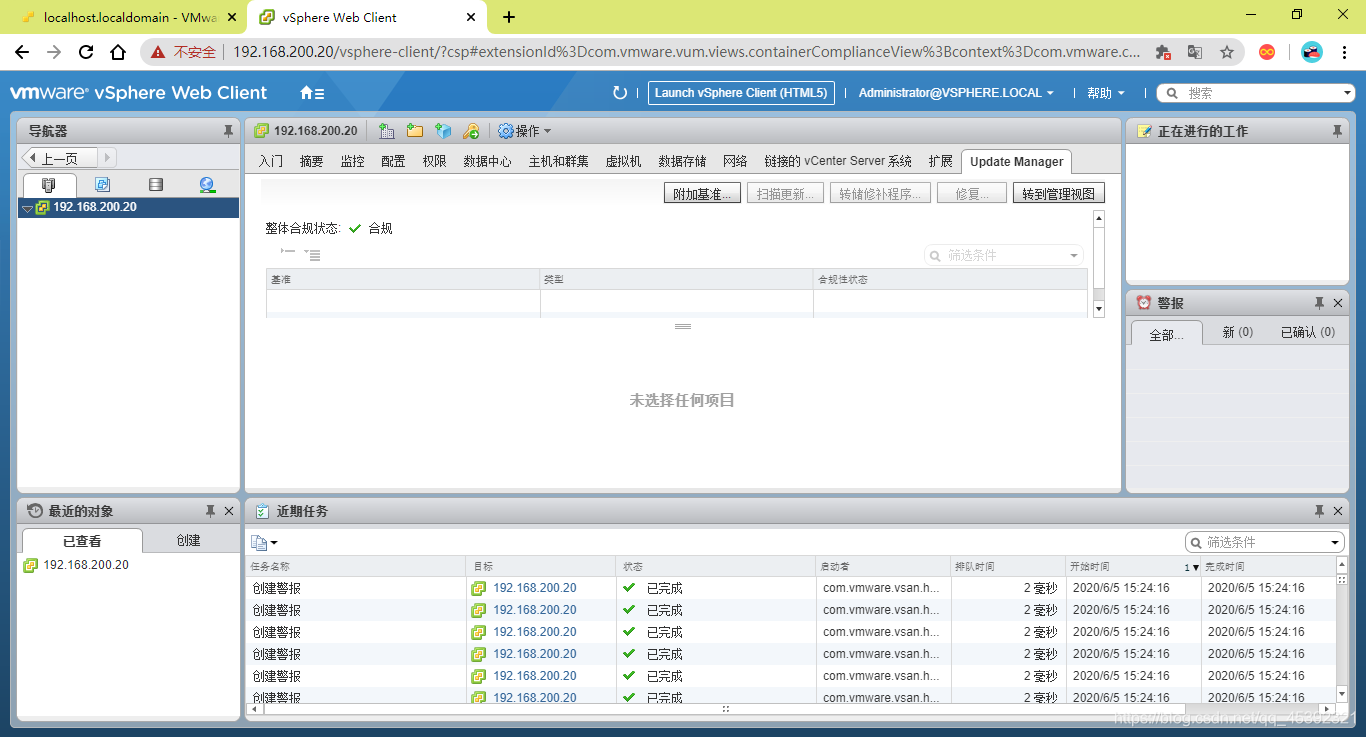1366x737 pixels.
Task: Go back with the 上一页 button
Action: 59,158
